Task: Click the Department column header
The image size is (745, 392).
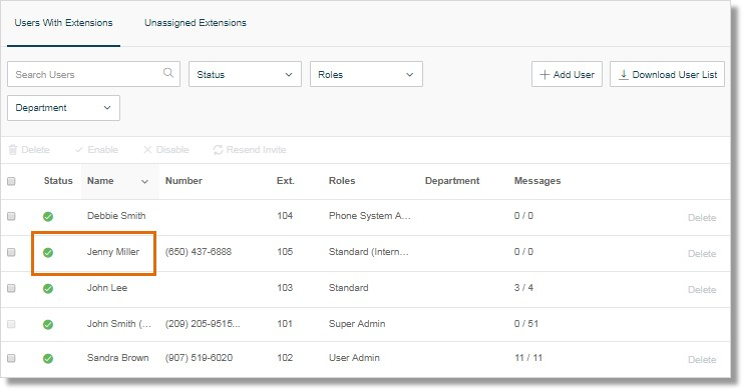Action: click(452, 181)
